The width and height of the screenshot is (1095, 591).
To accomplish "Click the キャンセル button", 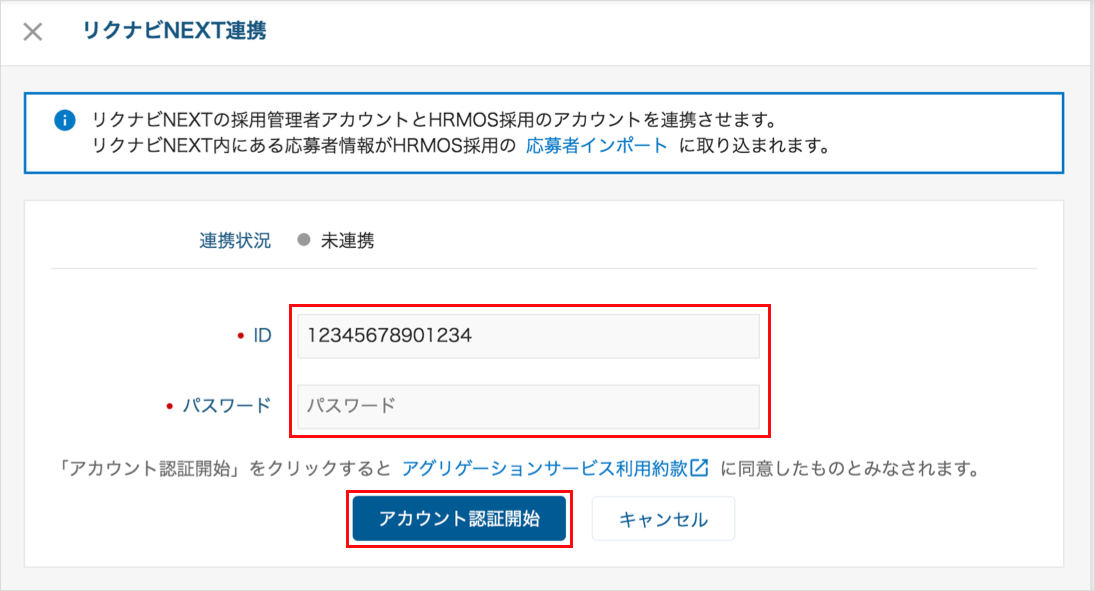I will pyautogui.click(x=663, y=519).
